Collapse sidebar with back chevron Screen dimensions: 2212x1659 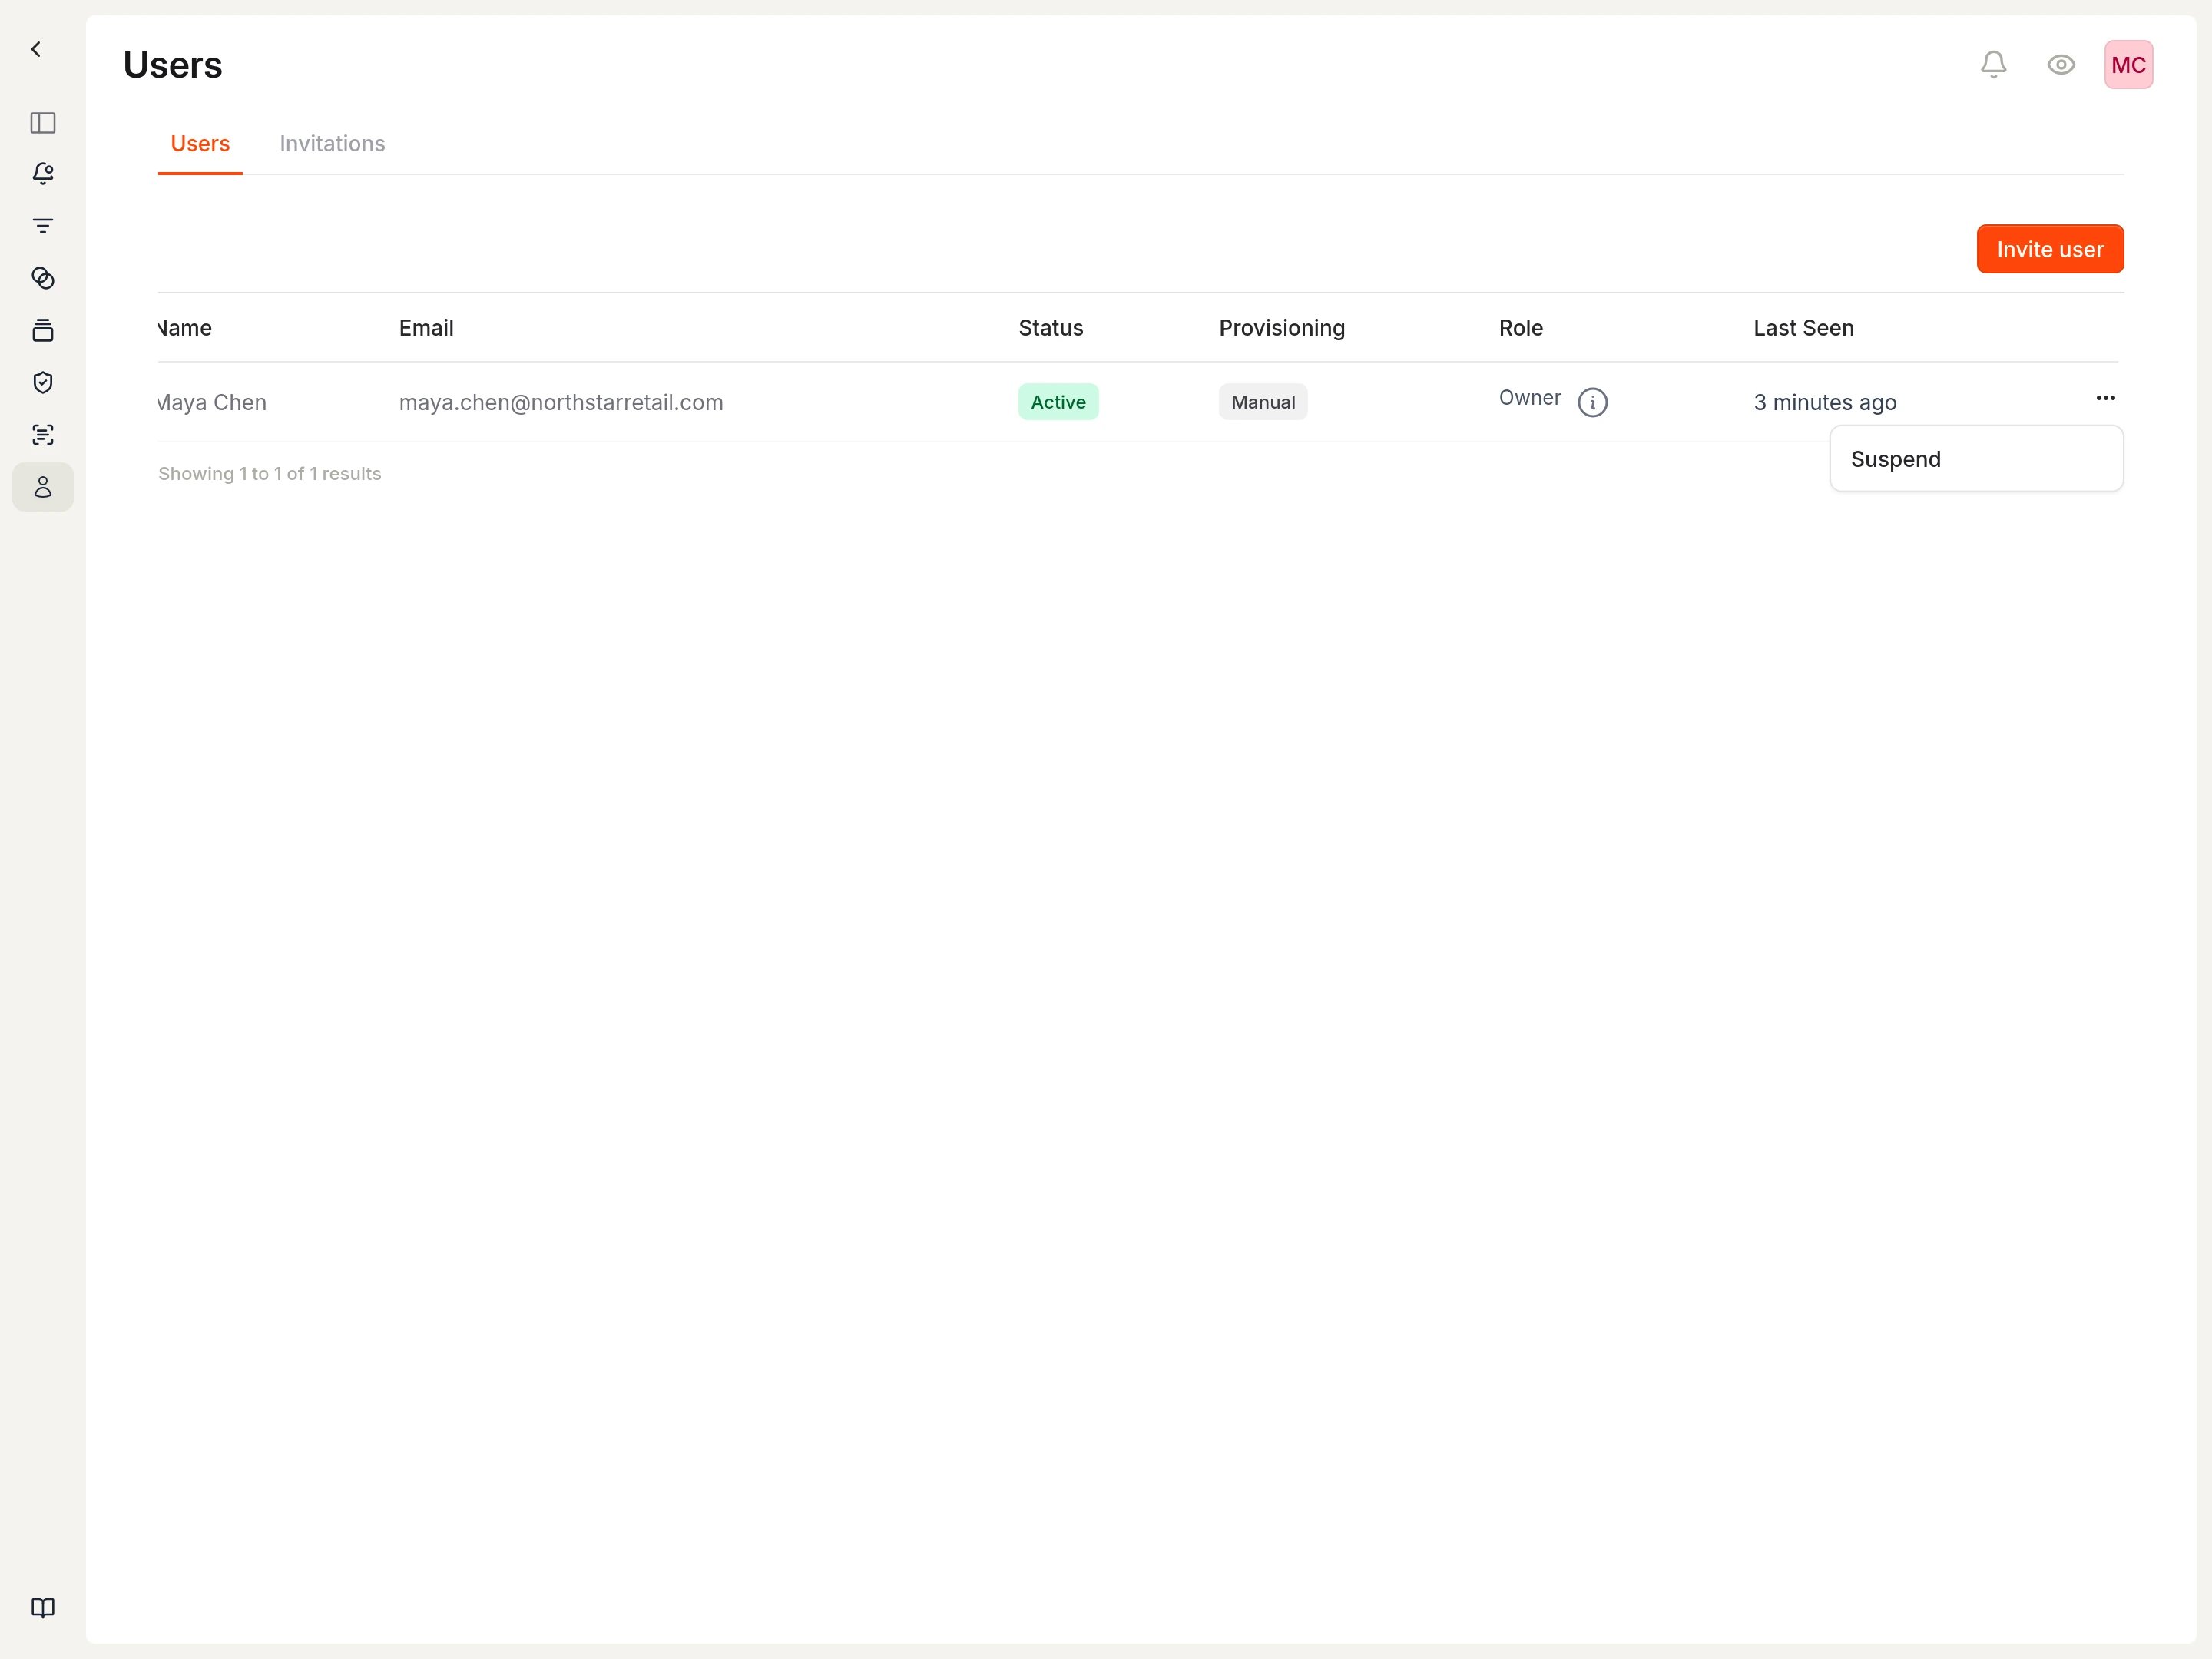(x=36, y=49)
